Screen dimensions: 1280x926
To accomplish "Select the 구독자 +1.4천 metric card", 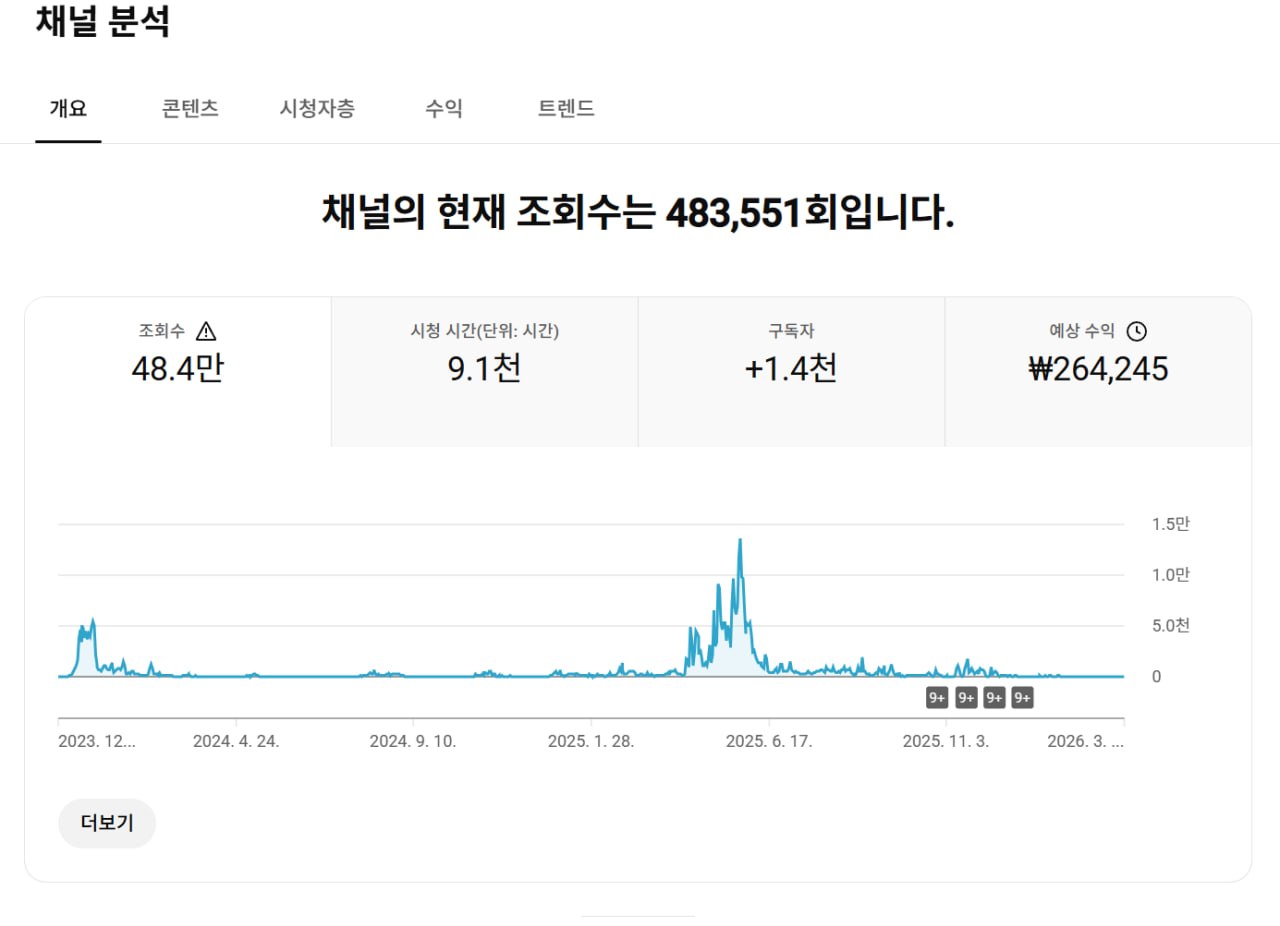I will [x=791, y=370].
